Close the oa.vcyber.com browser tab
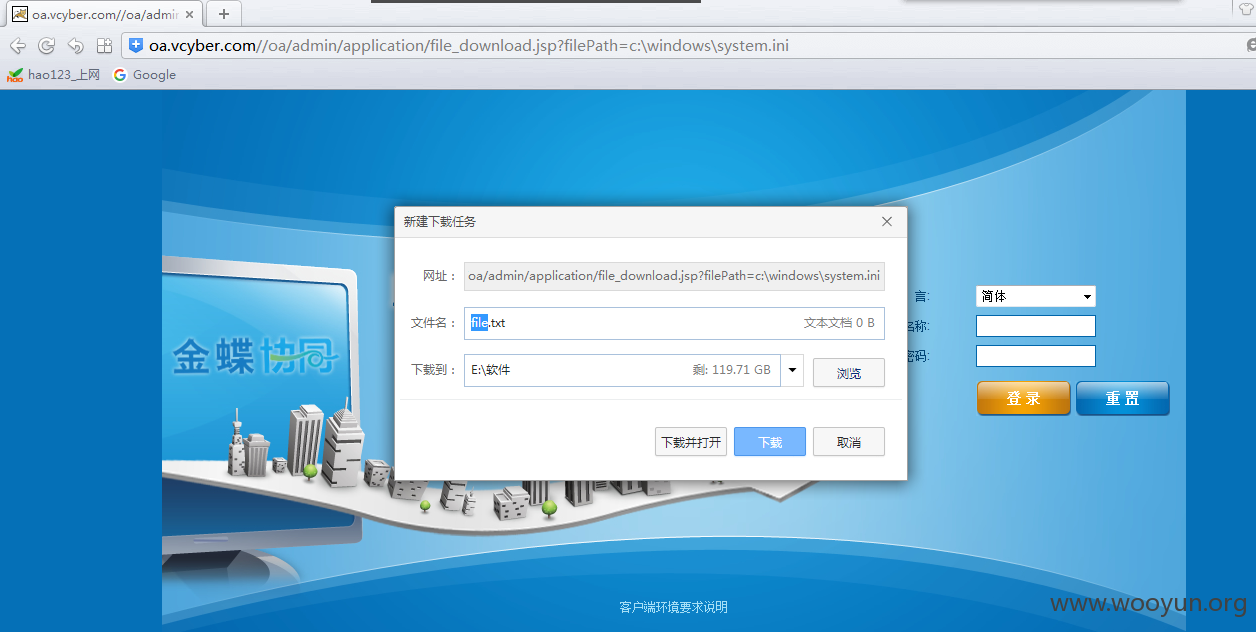 (190, 14)
